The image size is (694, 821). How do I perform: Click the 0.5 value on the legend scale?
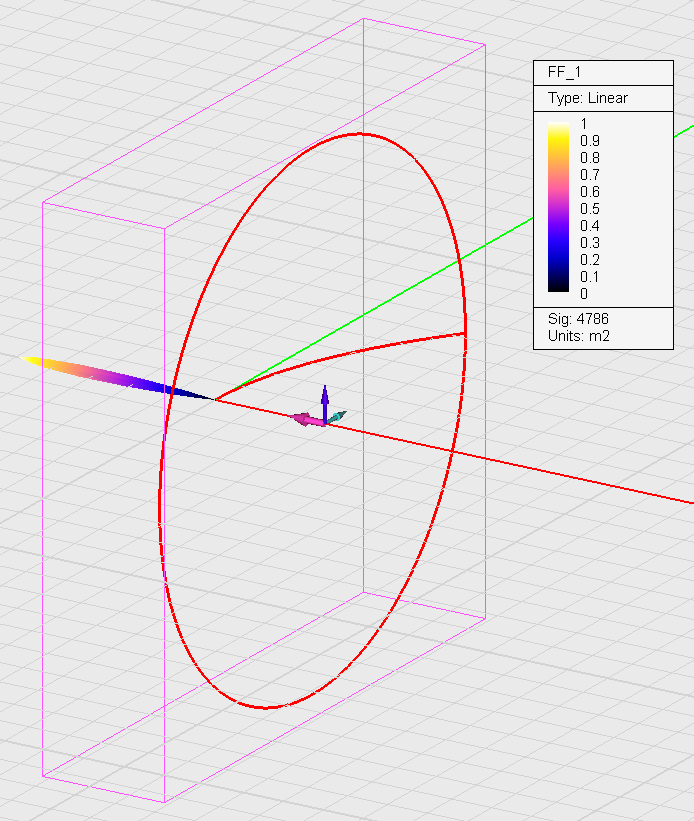tap(589, 209)
